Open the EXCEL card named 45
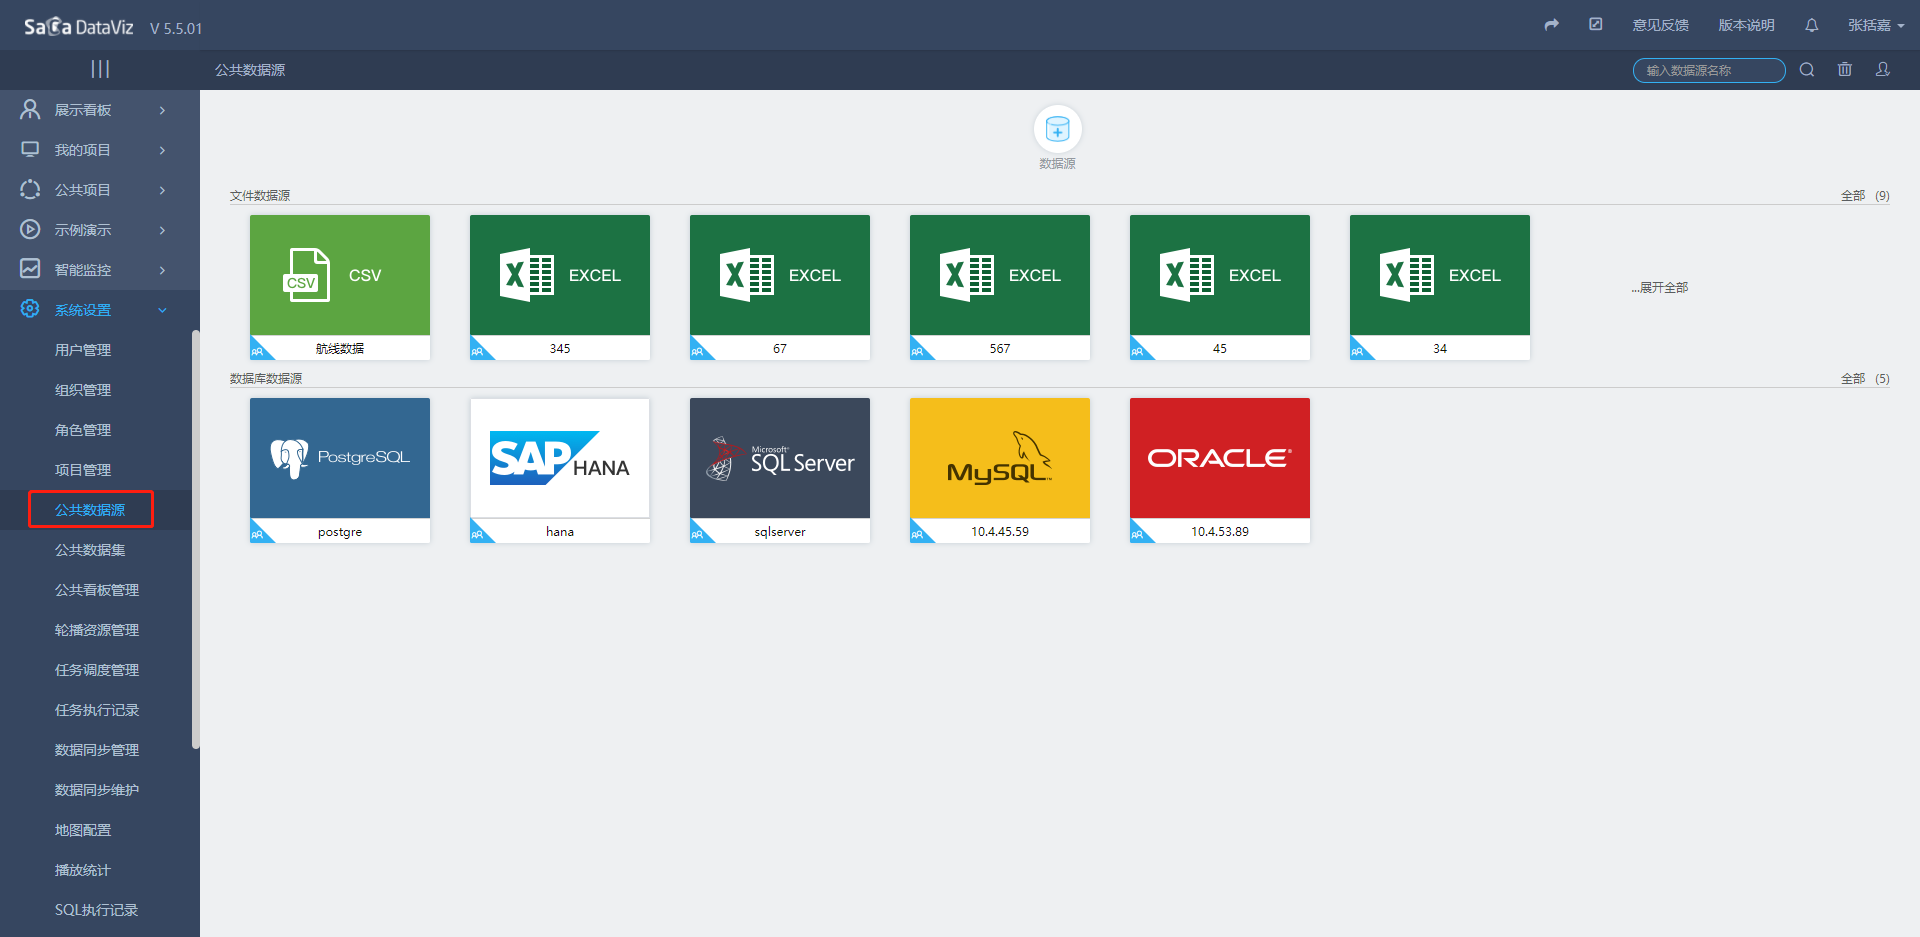The image size is (1920, 937). [1220, 287]
